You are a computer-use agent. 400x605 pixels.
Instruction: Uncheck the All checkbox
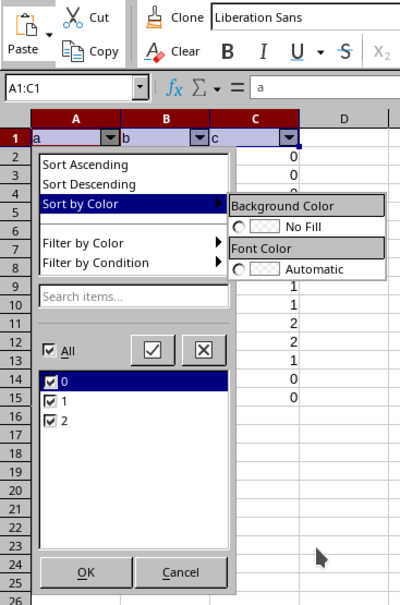(x=49, y=351)
